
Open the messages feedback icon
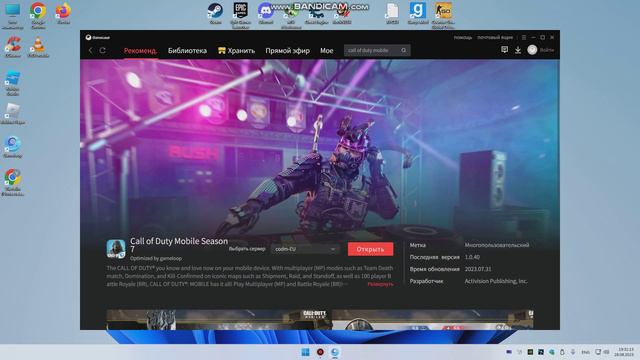[x=504, y=50]
